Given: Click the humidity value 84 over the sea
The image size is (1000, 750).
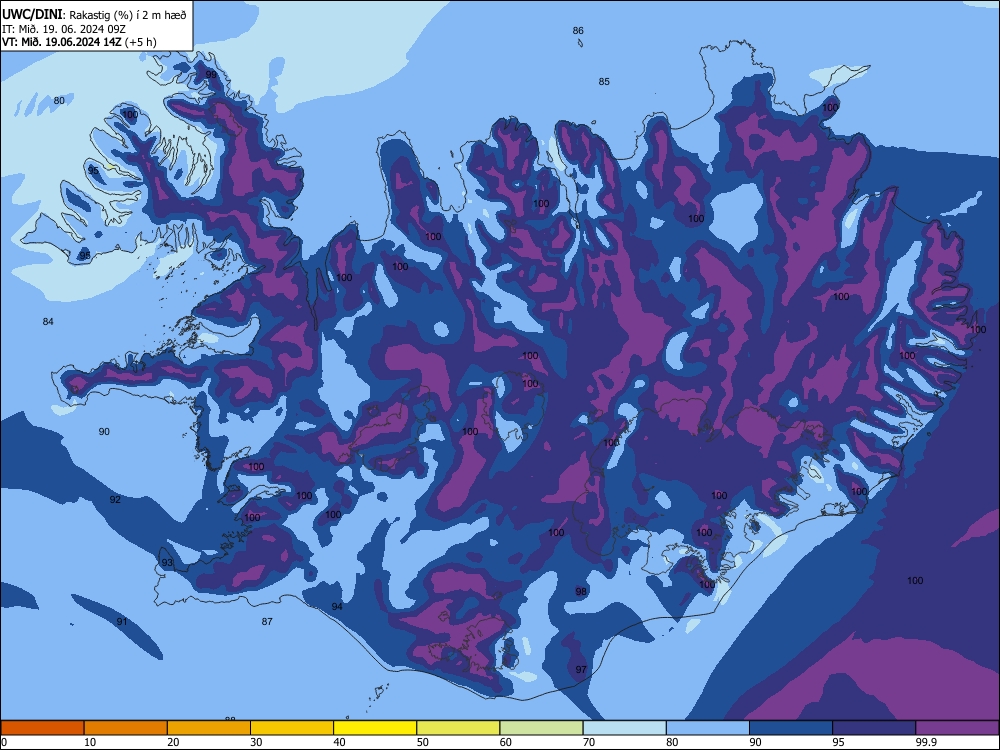Looking at the screenshot, I should [x=48, y=321].
